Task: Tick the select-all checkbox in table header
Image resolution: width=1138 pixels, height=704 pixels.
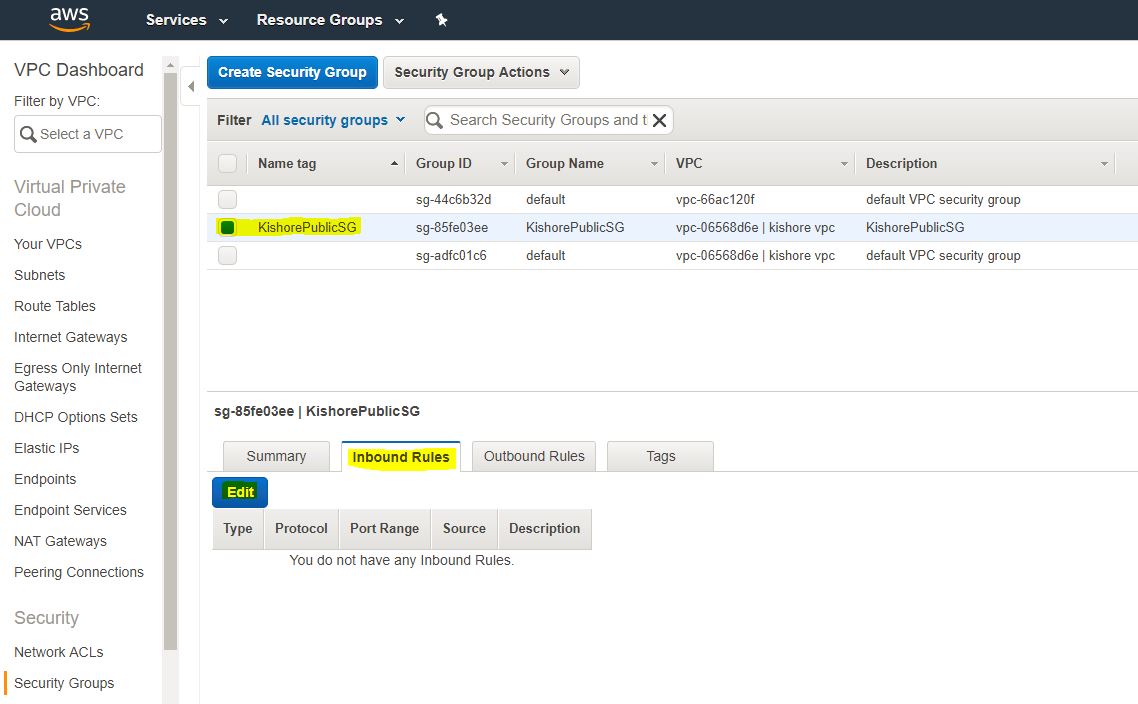Action: [227, 163]
